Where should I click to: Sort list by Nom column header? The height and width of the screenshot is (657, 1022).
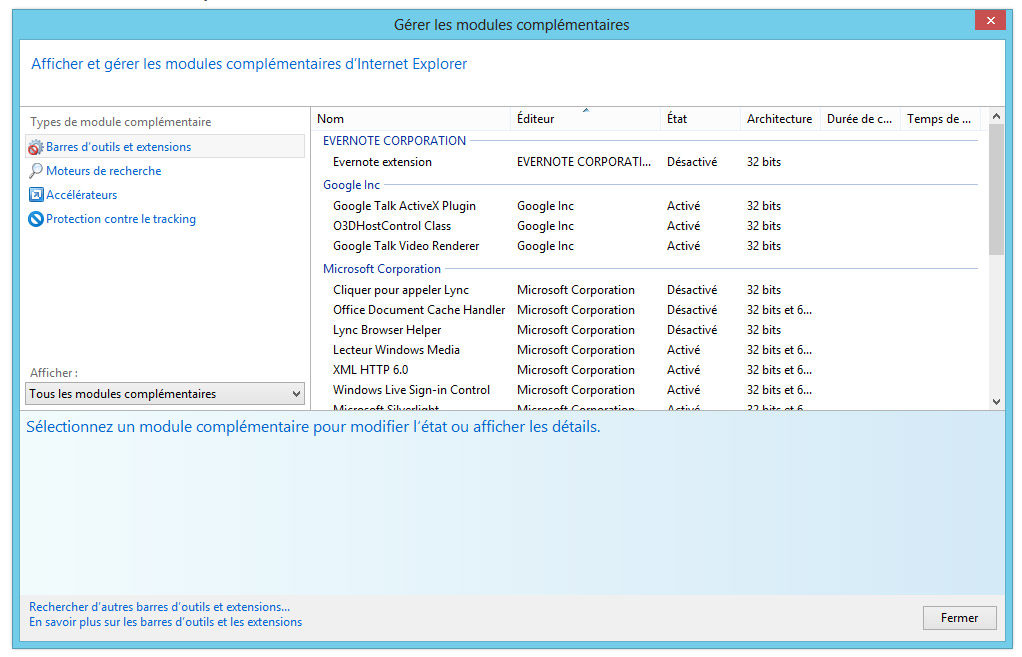click(411, 119)
